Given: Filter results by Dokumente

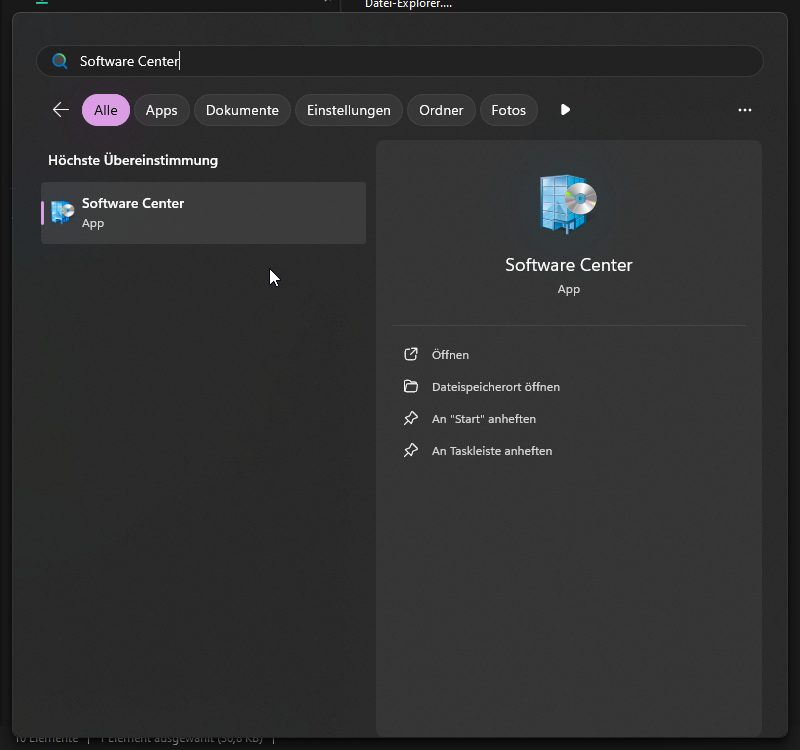Looking at the screenshot, I should 242,110.
